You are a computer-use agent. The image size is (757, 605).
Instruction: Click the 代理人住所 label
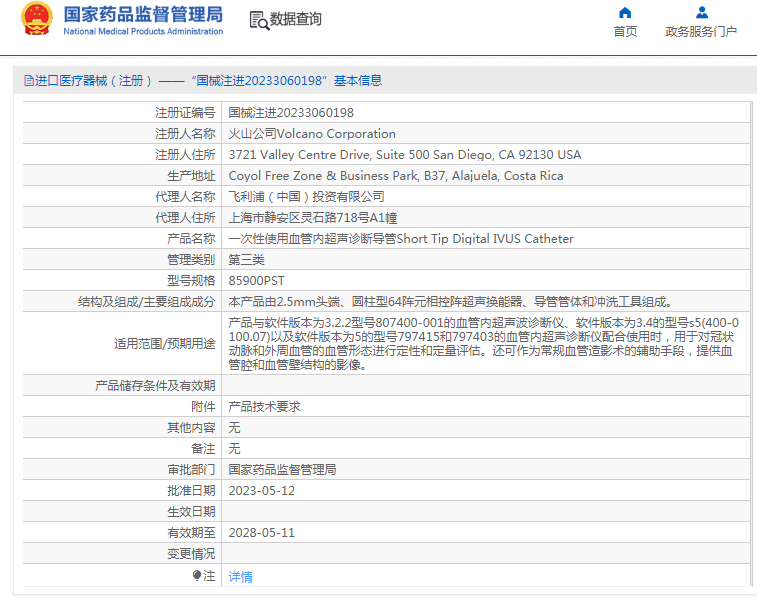pos(185,218)
